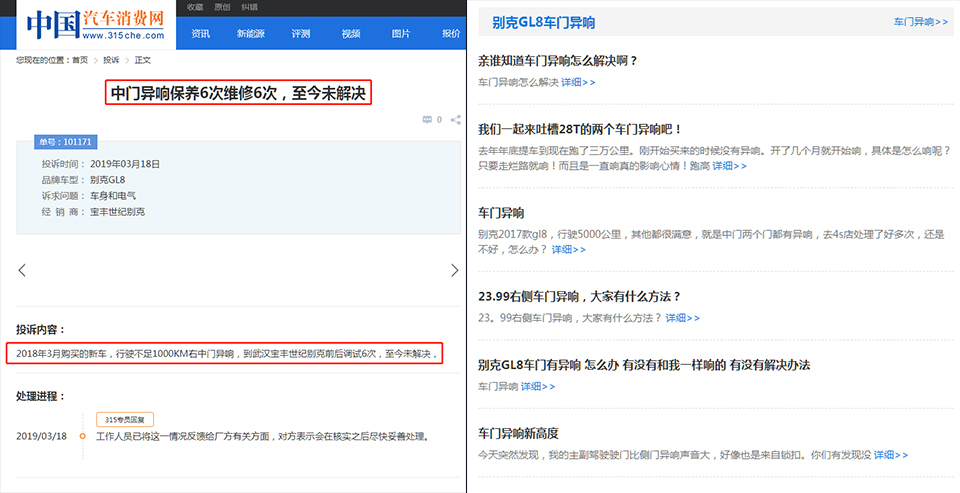Click the headline 中门异响保养6次维修6次
The width and height of the screenshot is (960, 493).
[x=238, y=93]
